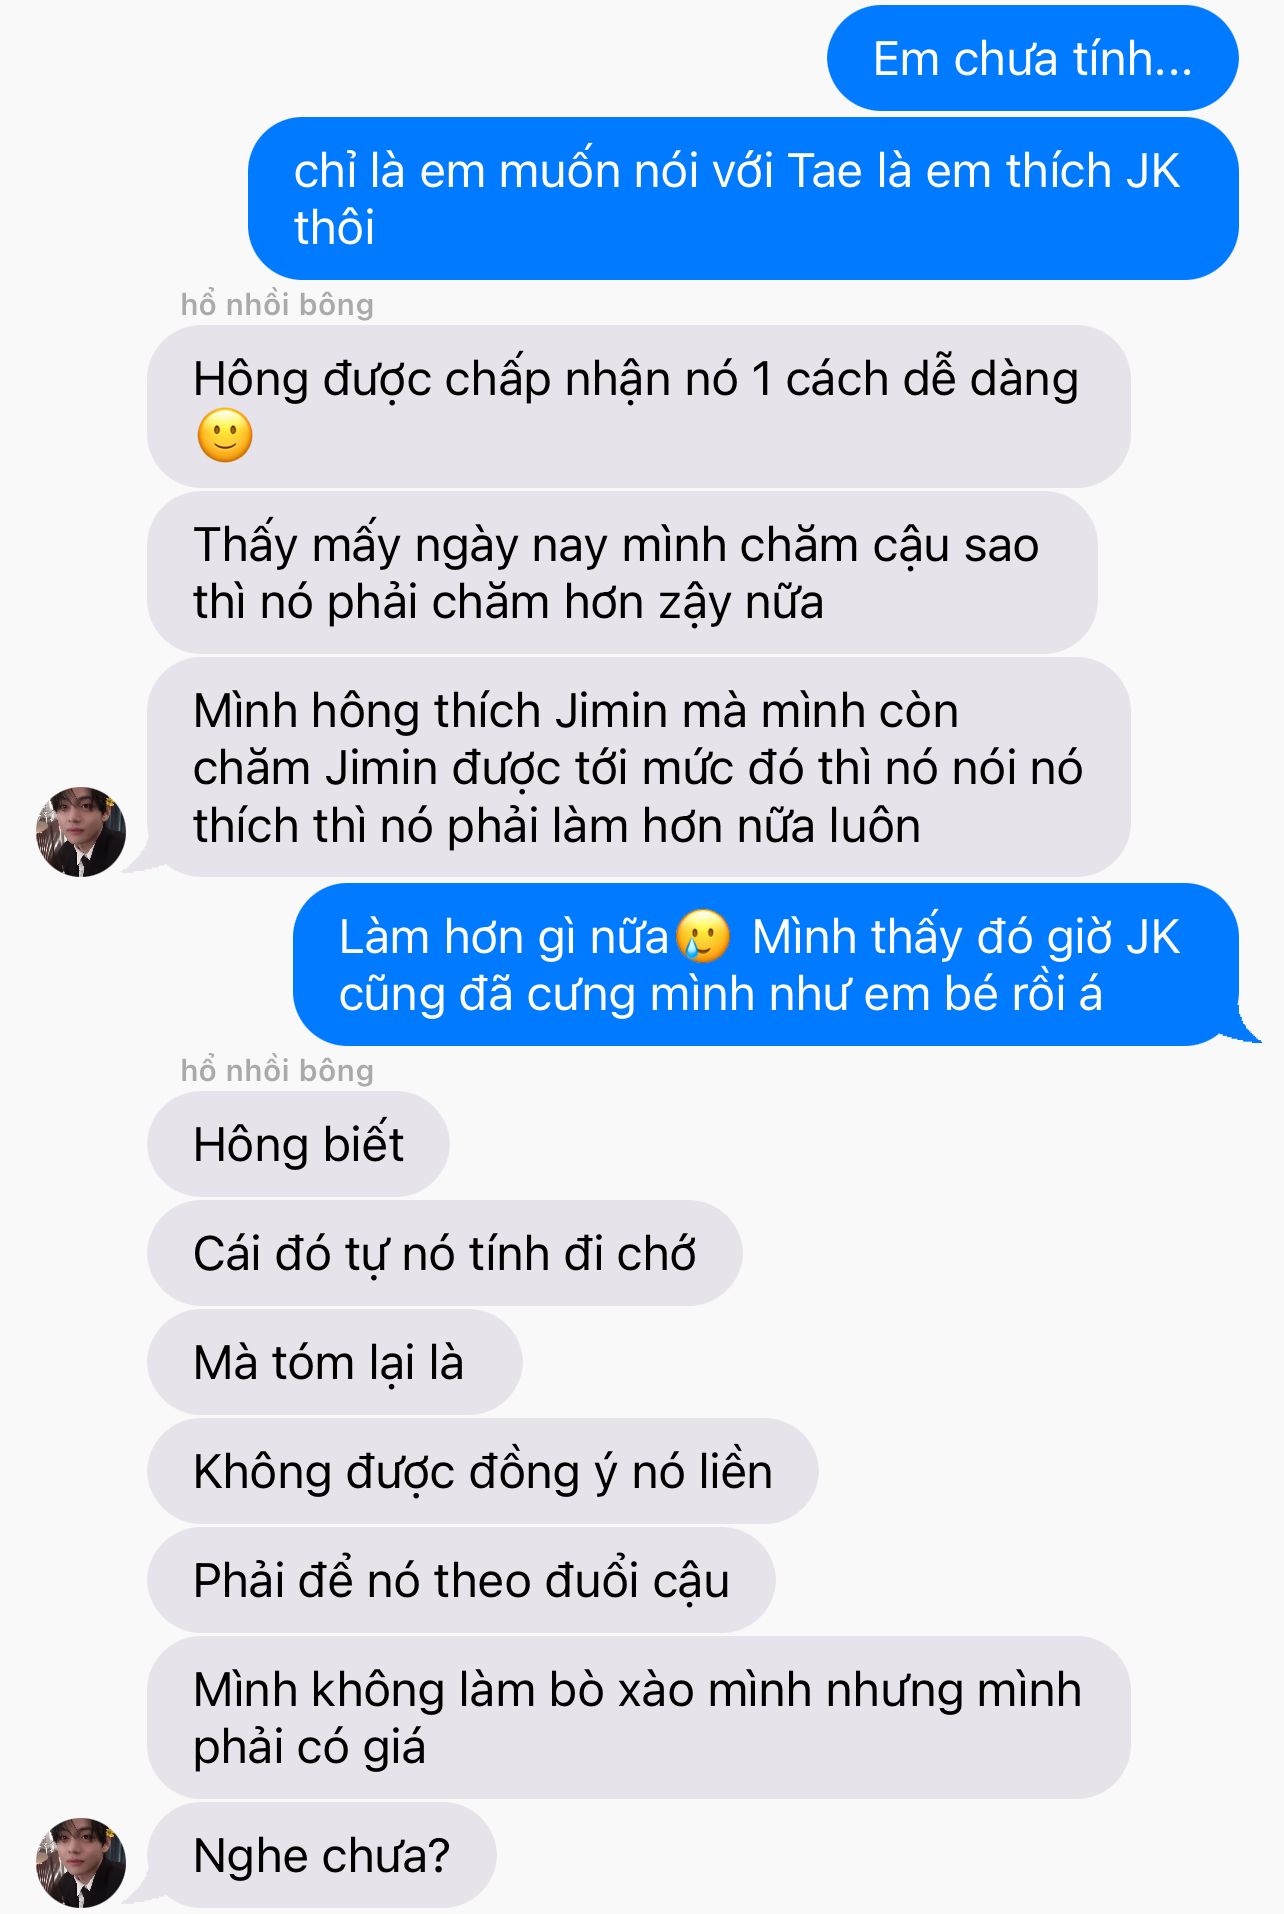Tap the smiley emoji in gray bubble

pos(225,436)
